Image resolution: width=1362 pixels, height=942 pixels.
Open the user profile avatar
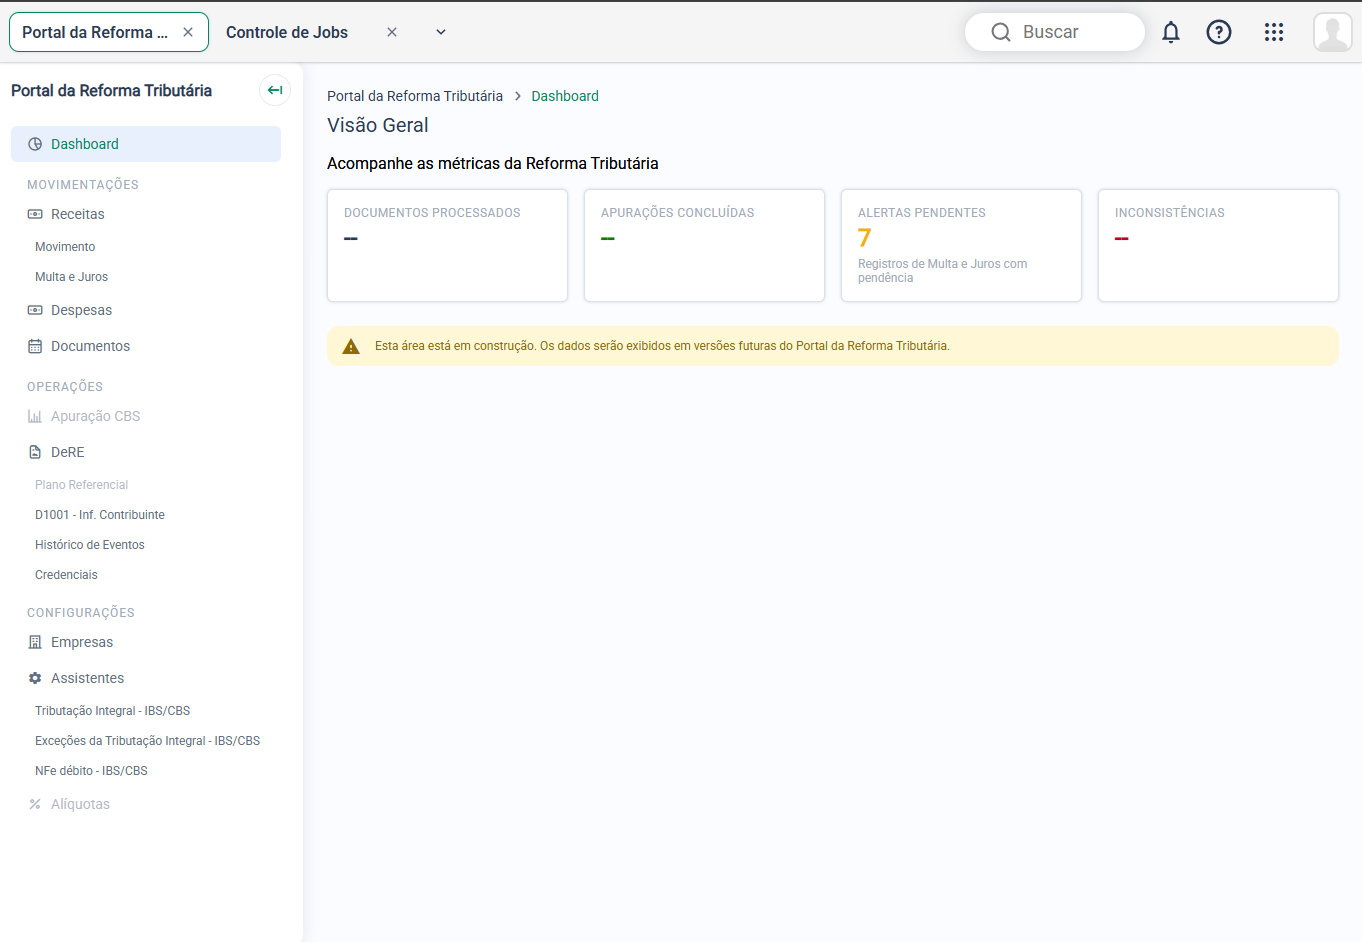pyautogui.click(x=1333, y=32)
